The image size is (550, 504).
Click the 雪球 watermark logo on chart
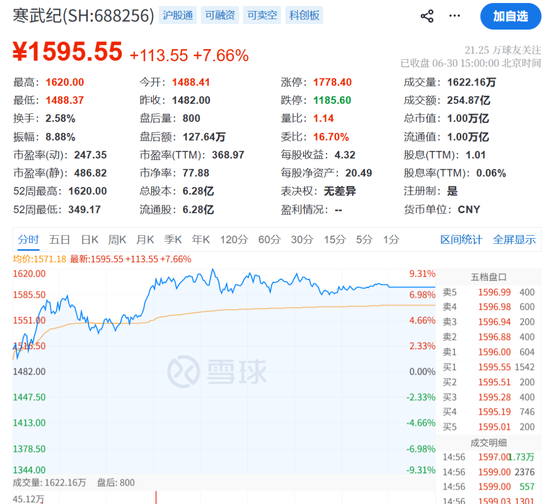pos(216,371)
